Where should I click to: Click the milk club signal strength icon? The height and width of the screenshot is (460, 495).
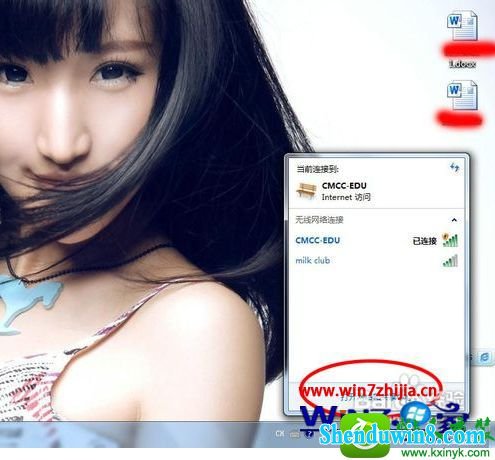point(450,260)
